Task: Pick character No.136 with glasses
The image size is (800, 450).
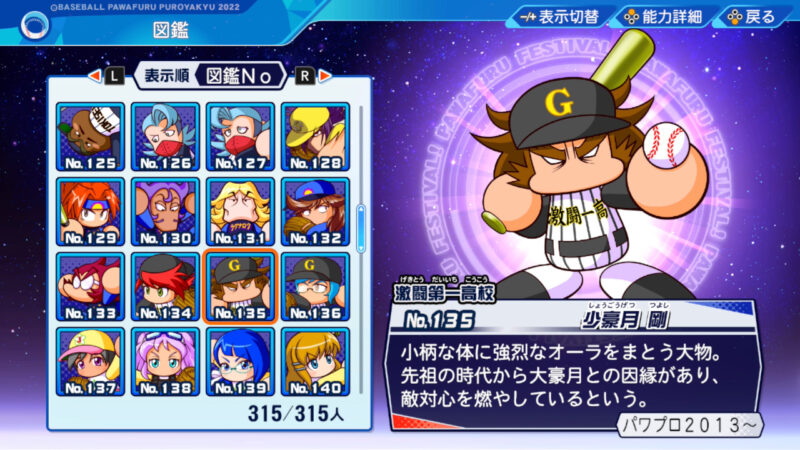Action: 315,287
